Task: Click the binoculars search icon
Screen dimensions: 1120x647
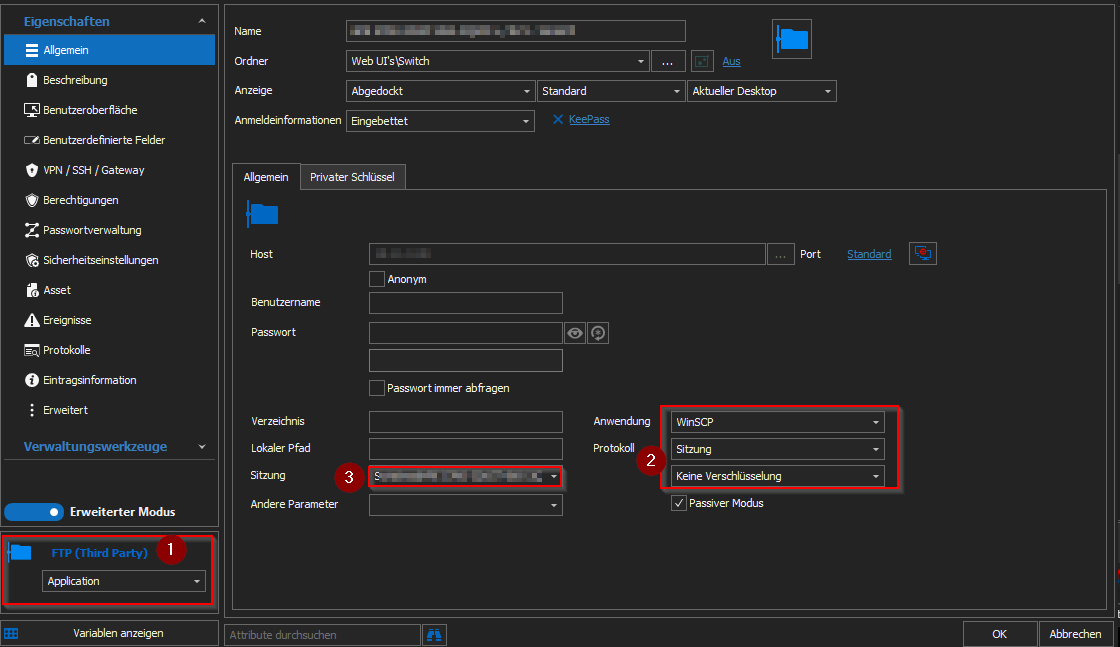Action: click(434, 635)
